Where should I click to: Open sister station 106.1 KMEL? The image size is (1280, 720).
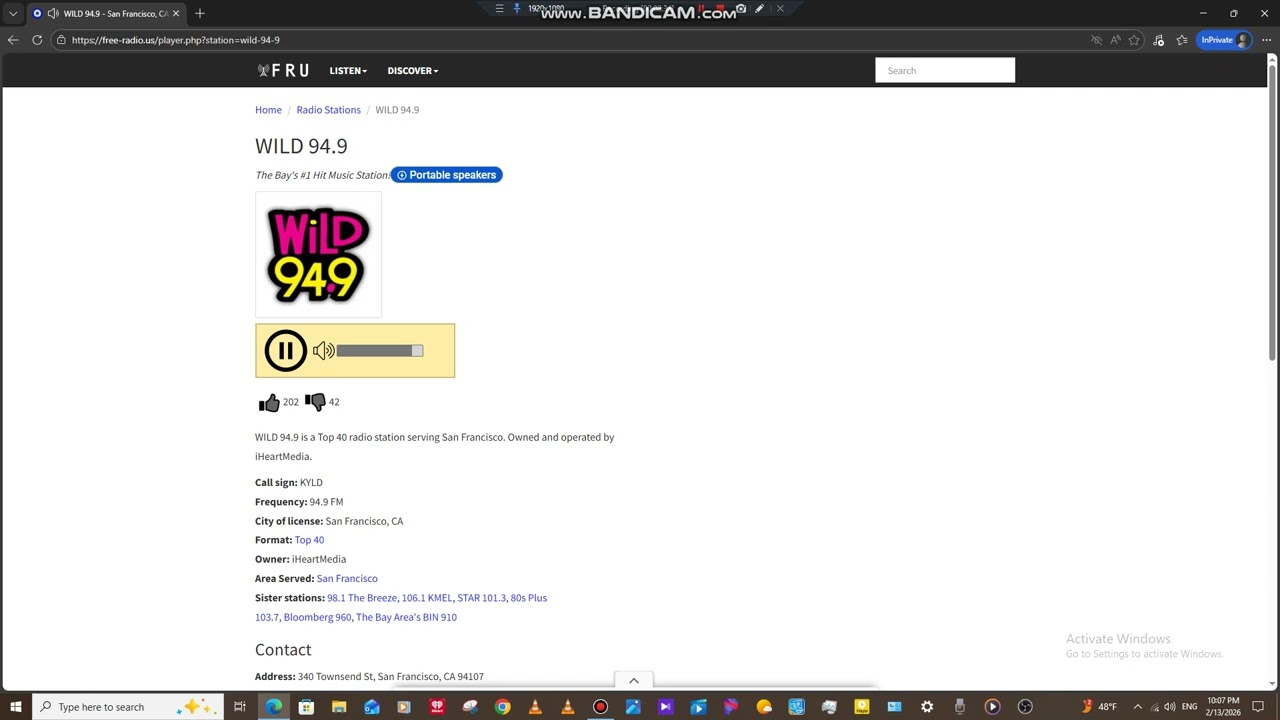pyautogui.click(x=427, y=598)
